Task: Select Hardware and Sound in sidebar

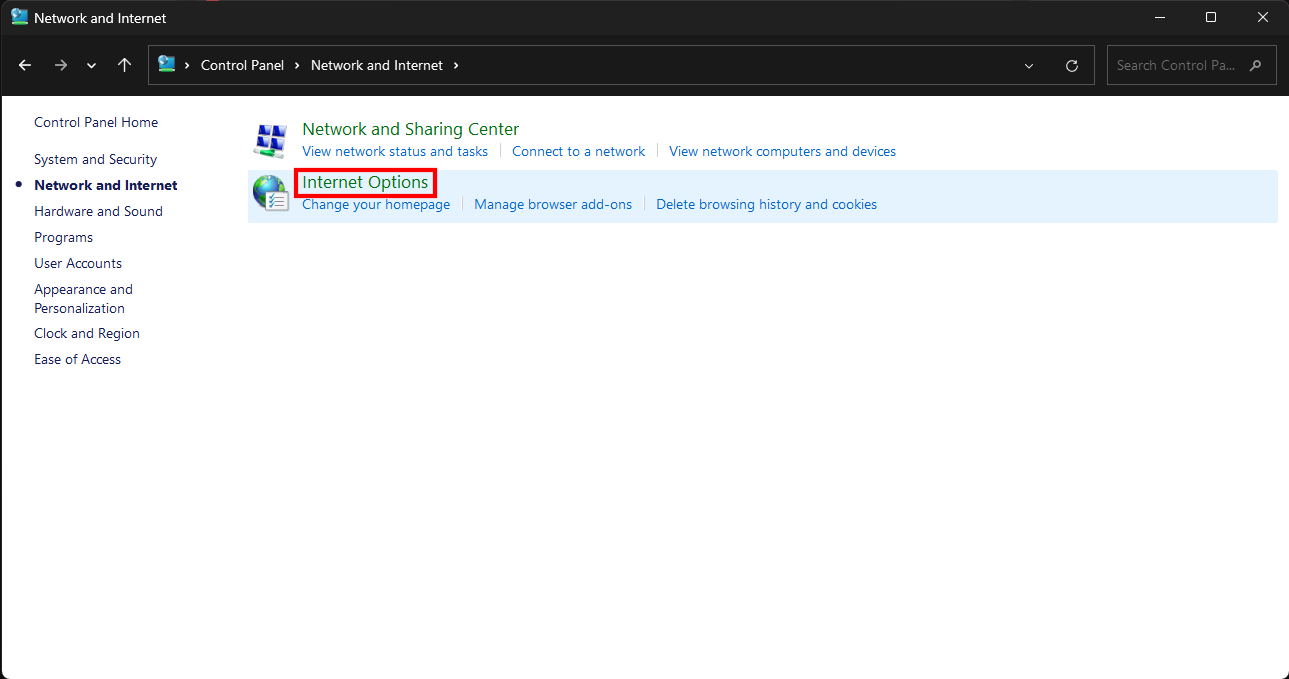Action: [98, 211]
